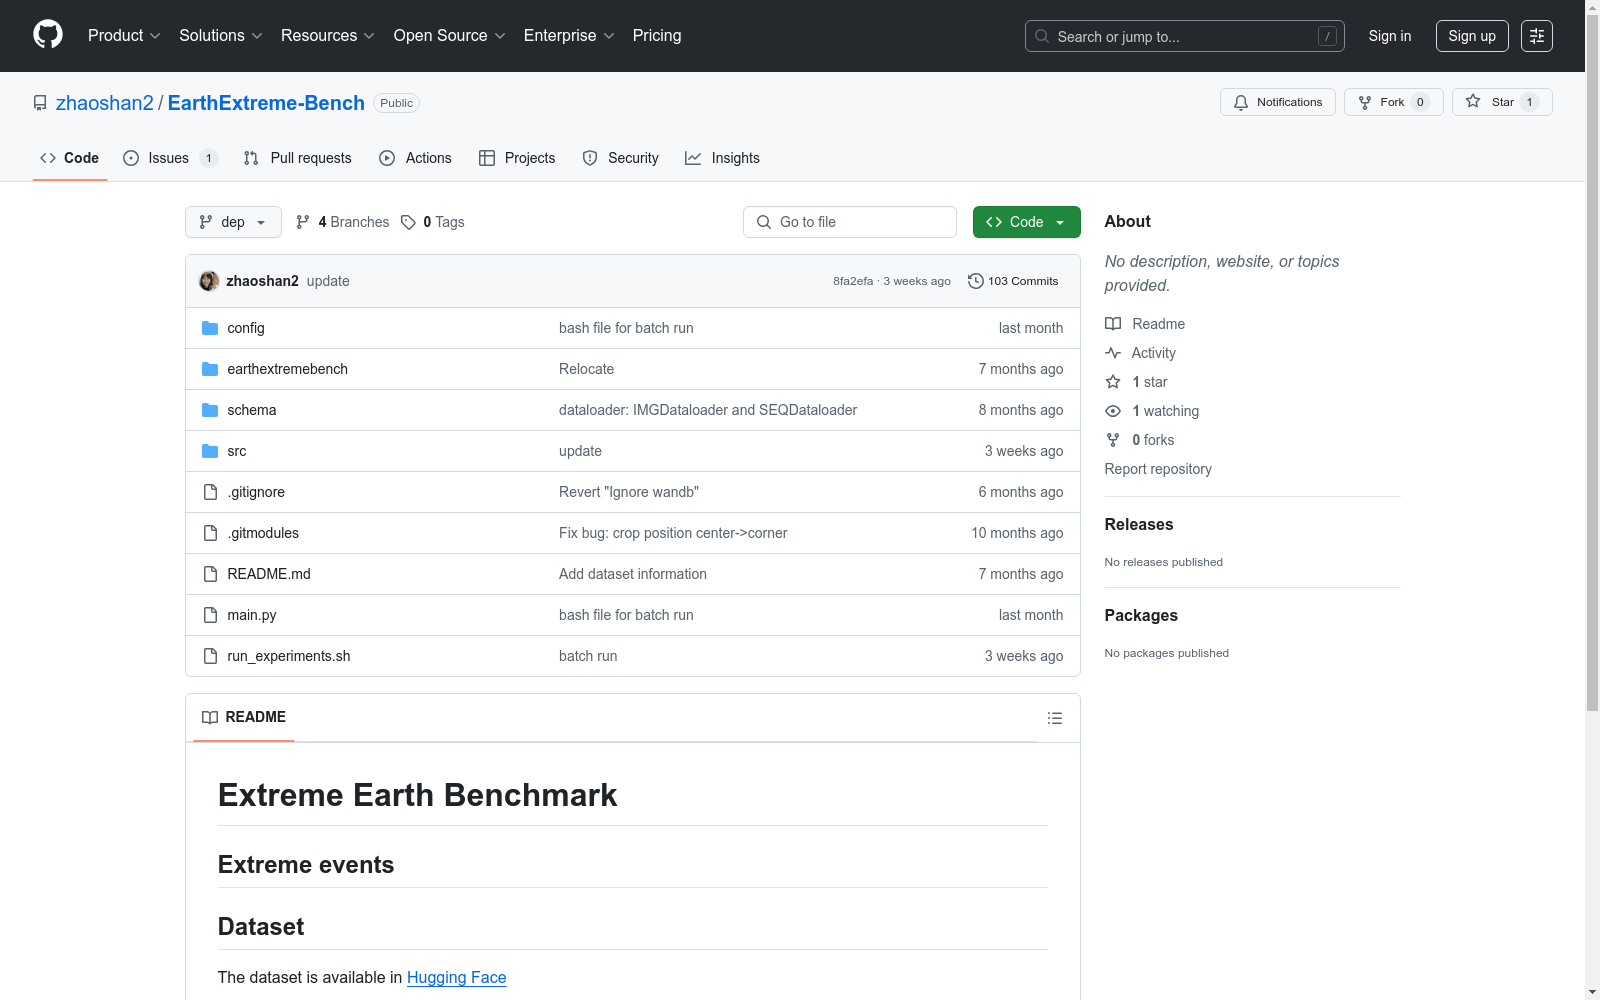
Task: Open the zhaoshan2 owner link
Action: 105,103
